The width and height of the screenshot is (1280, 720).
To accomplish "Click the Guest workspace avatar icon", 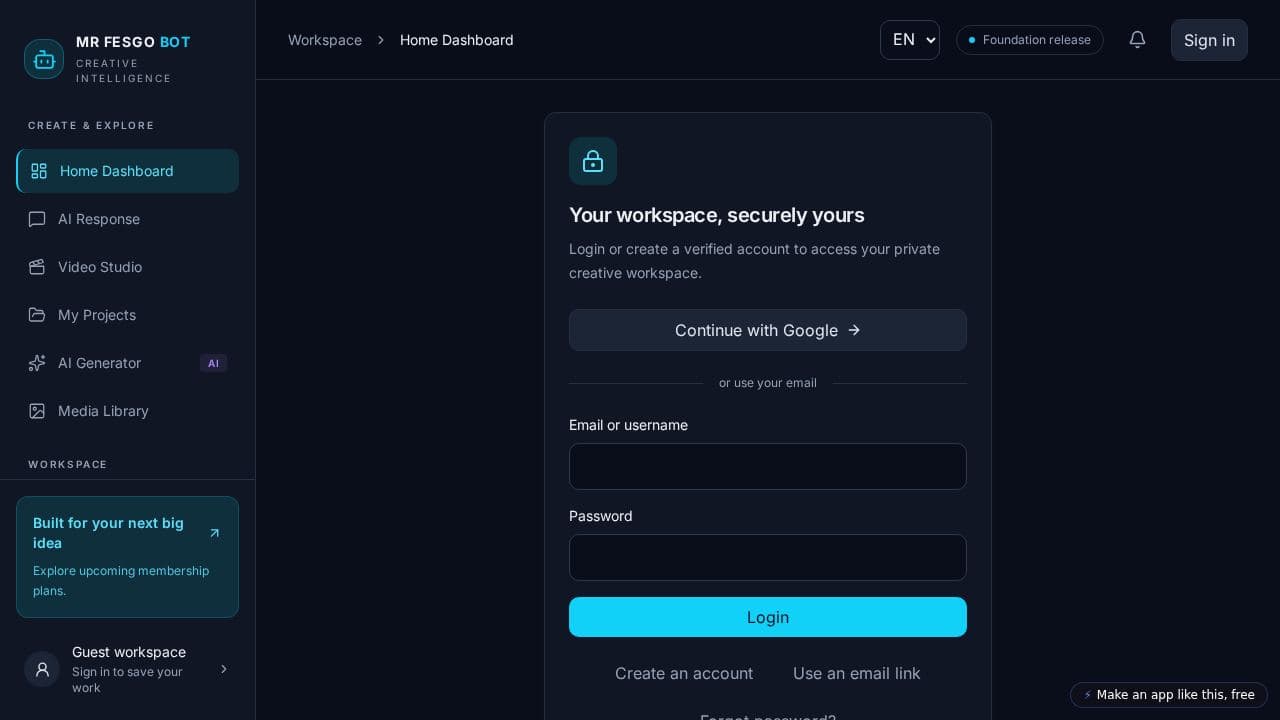I will (x=42, y=669).
